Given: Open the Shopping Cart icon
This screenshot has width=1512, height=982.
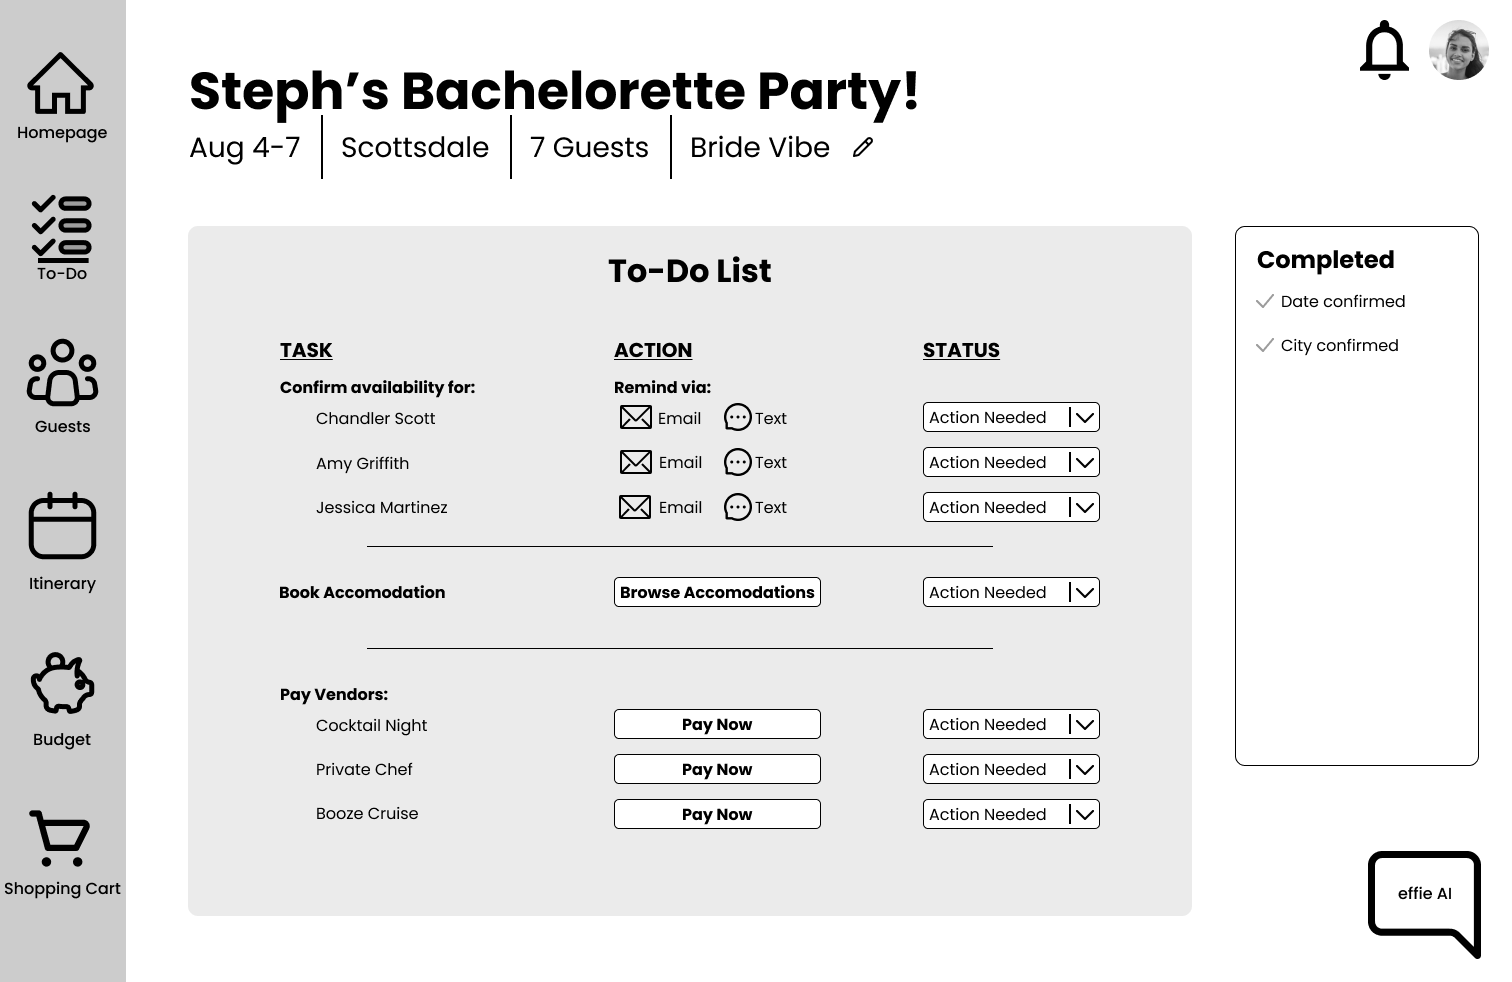Looking at the screenshot, I should pos(61,838).
